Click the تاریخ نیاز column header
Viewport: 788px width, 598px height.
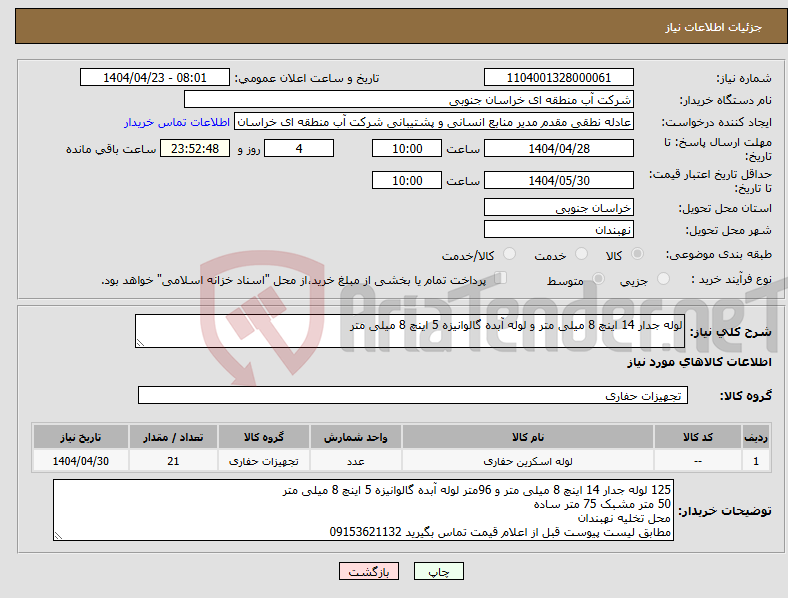coord(81,437)
